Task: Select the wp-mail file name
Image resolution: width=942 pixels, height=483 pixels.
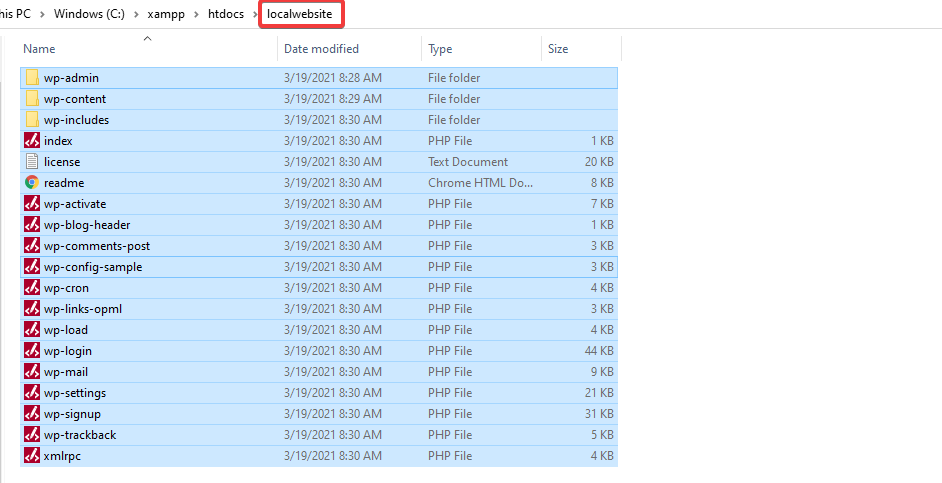Action: click(x=66, y=372)
